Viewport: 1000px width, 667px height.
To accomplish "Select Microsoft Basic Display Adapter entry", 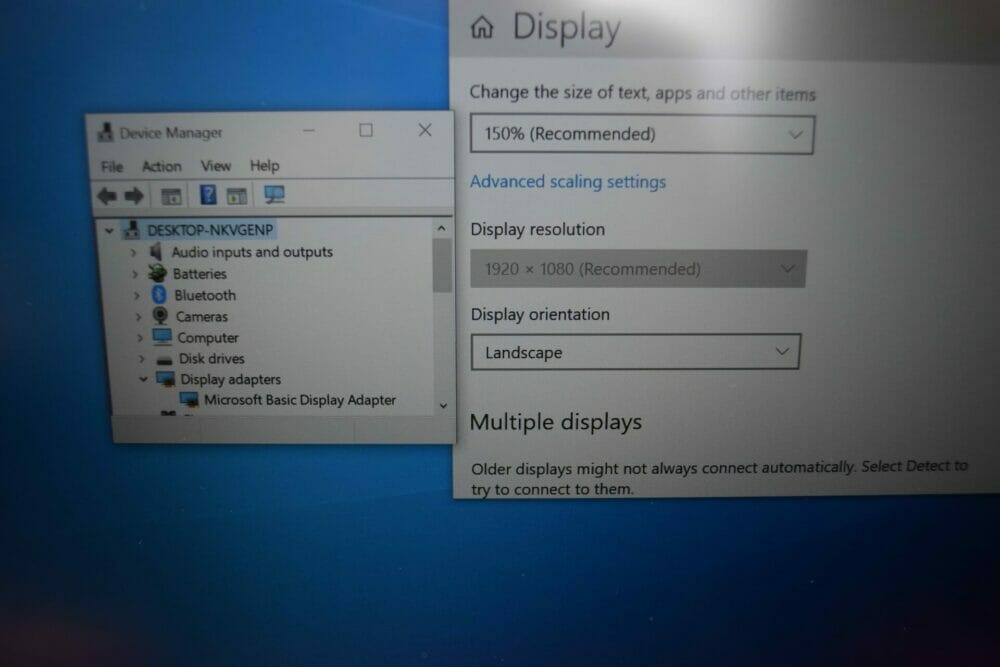I will [300, 400].
